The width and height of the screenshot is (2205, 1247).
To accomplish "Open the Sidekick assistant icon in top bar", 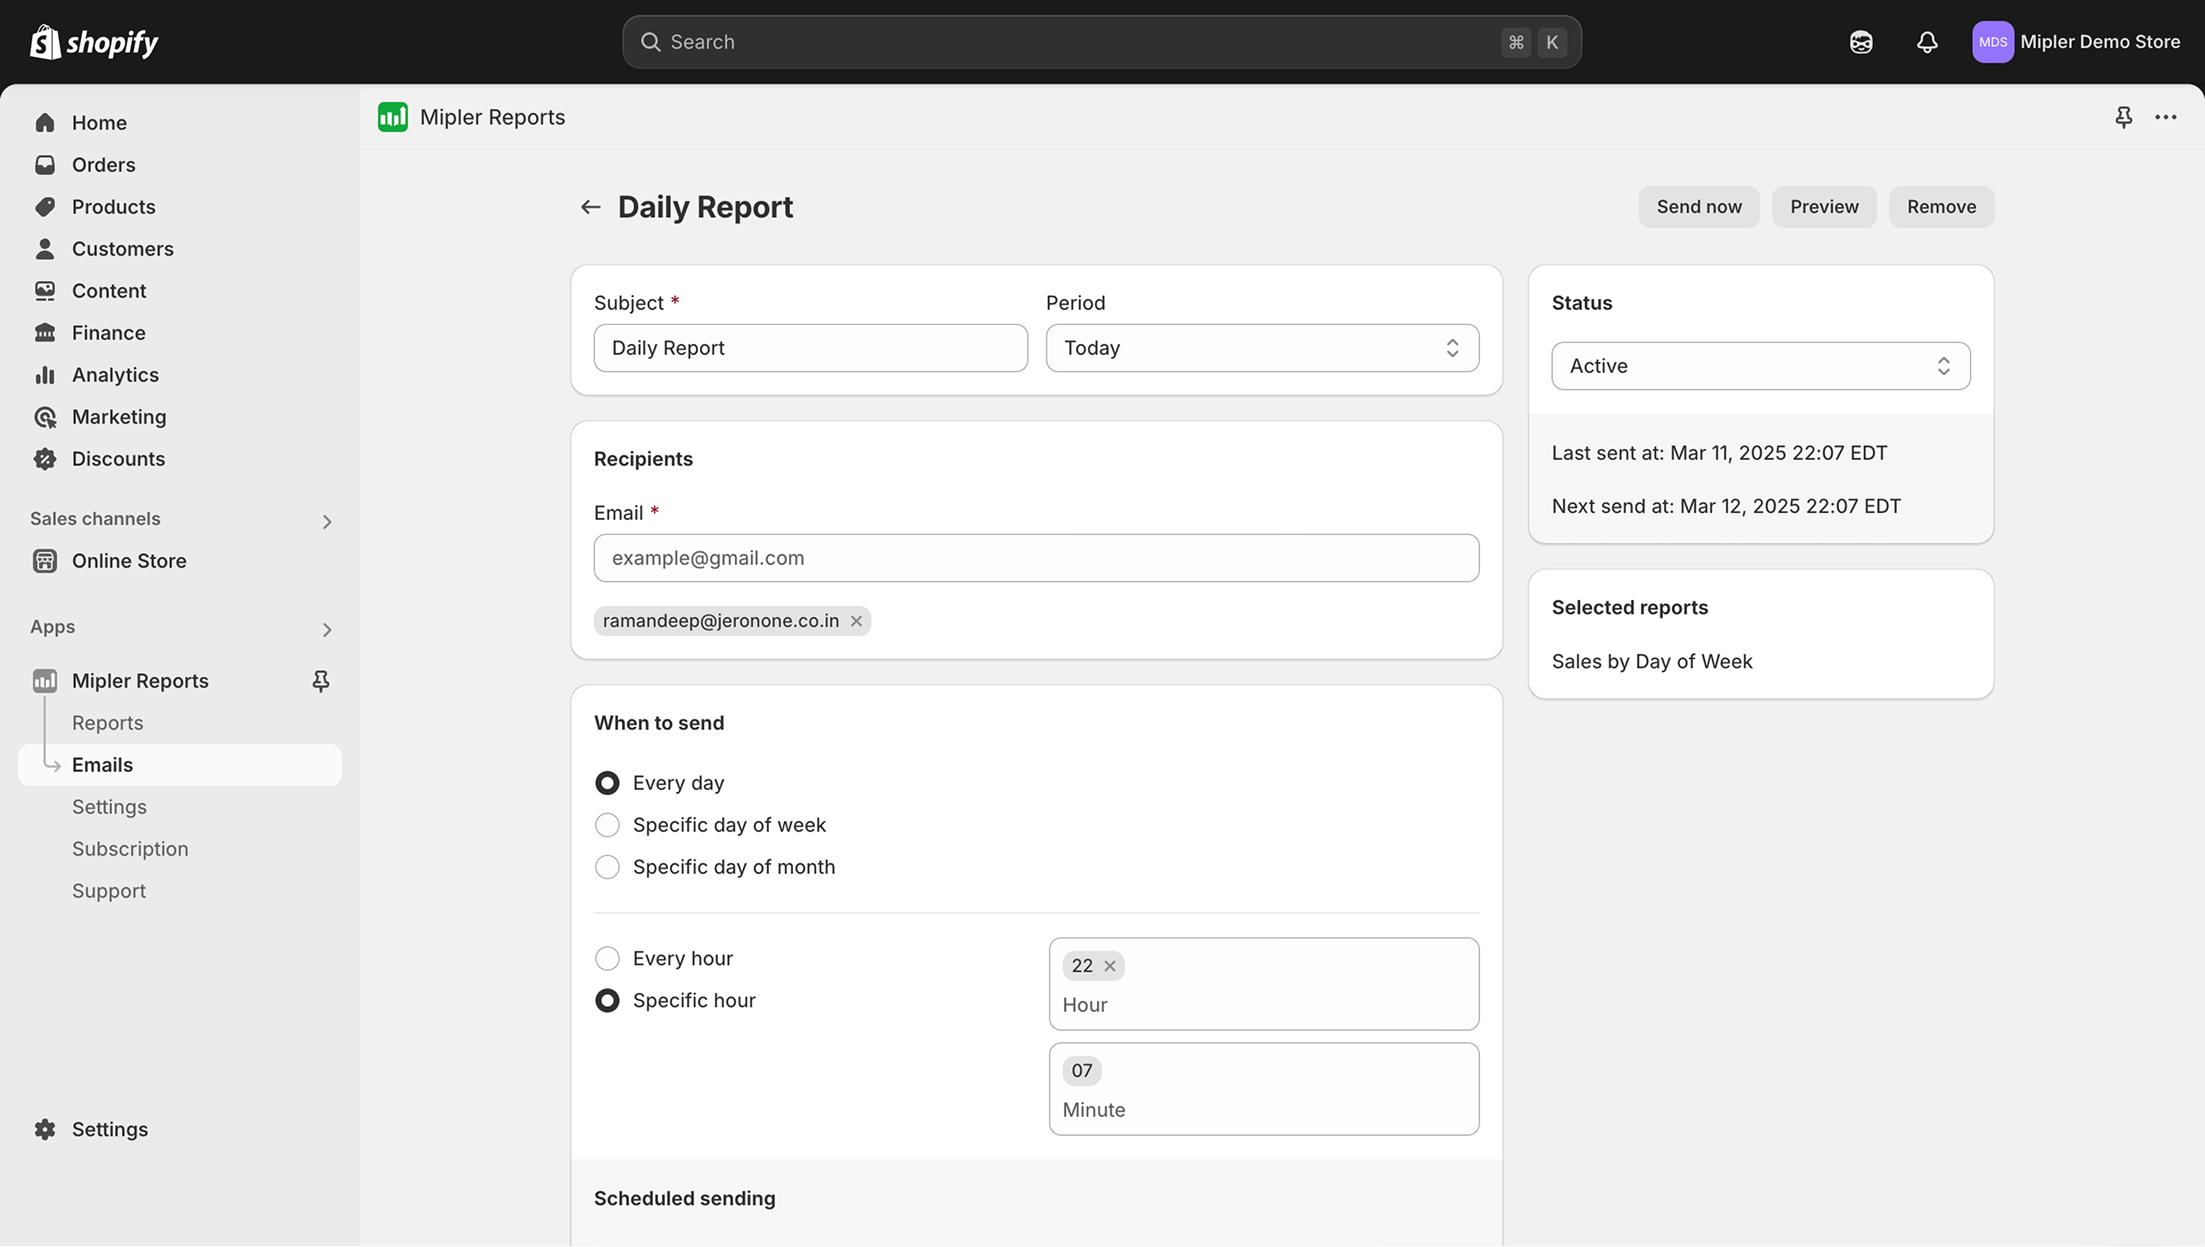I will (1860, 42).
